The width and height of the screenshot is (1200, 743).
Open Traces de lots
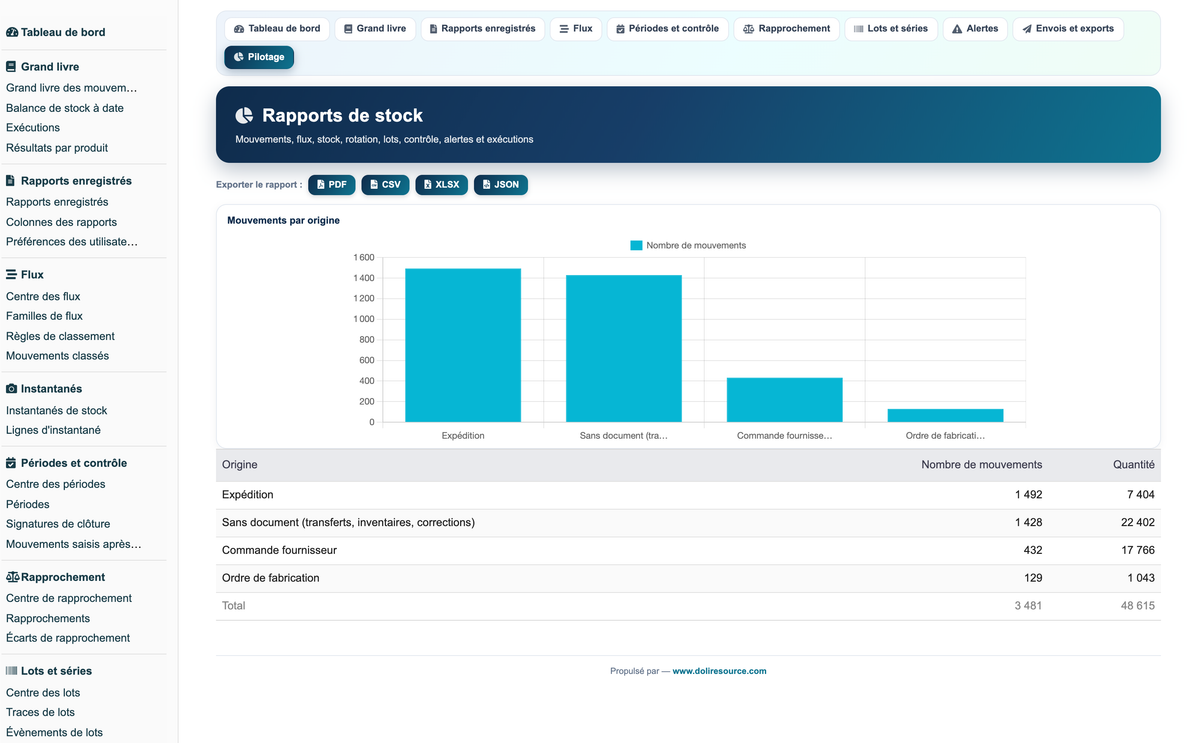(x=40, y=712)
